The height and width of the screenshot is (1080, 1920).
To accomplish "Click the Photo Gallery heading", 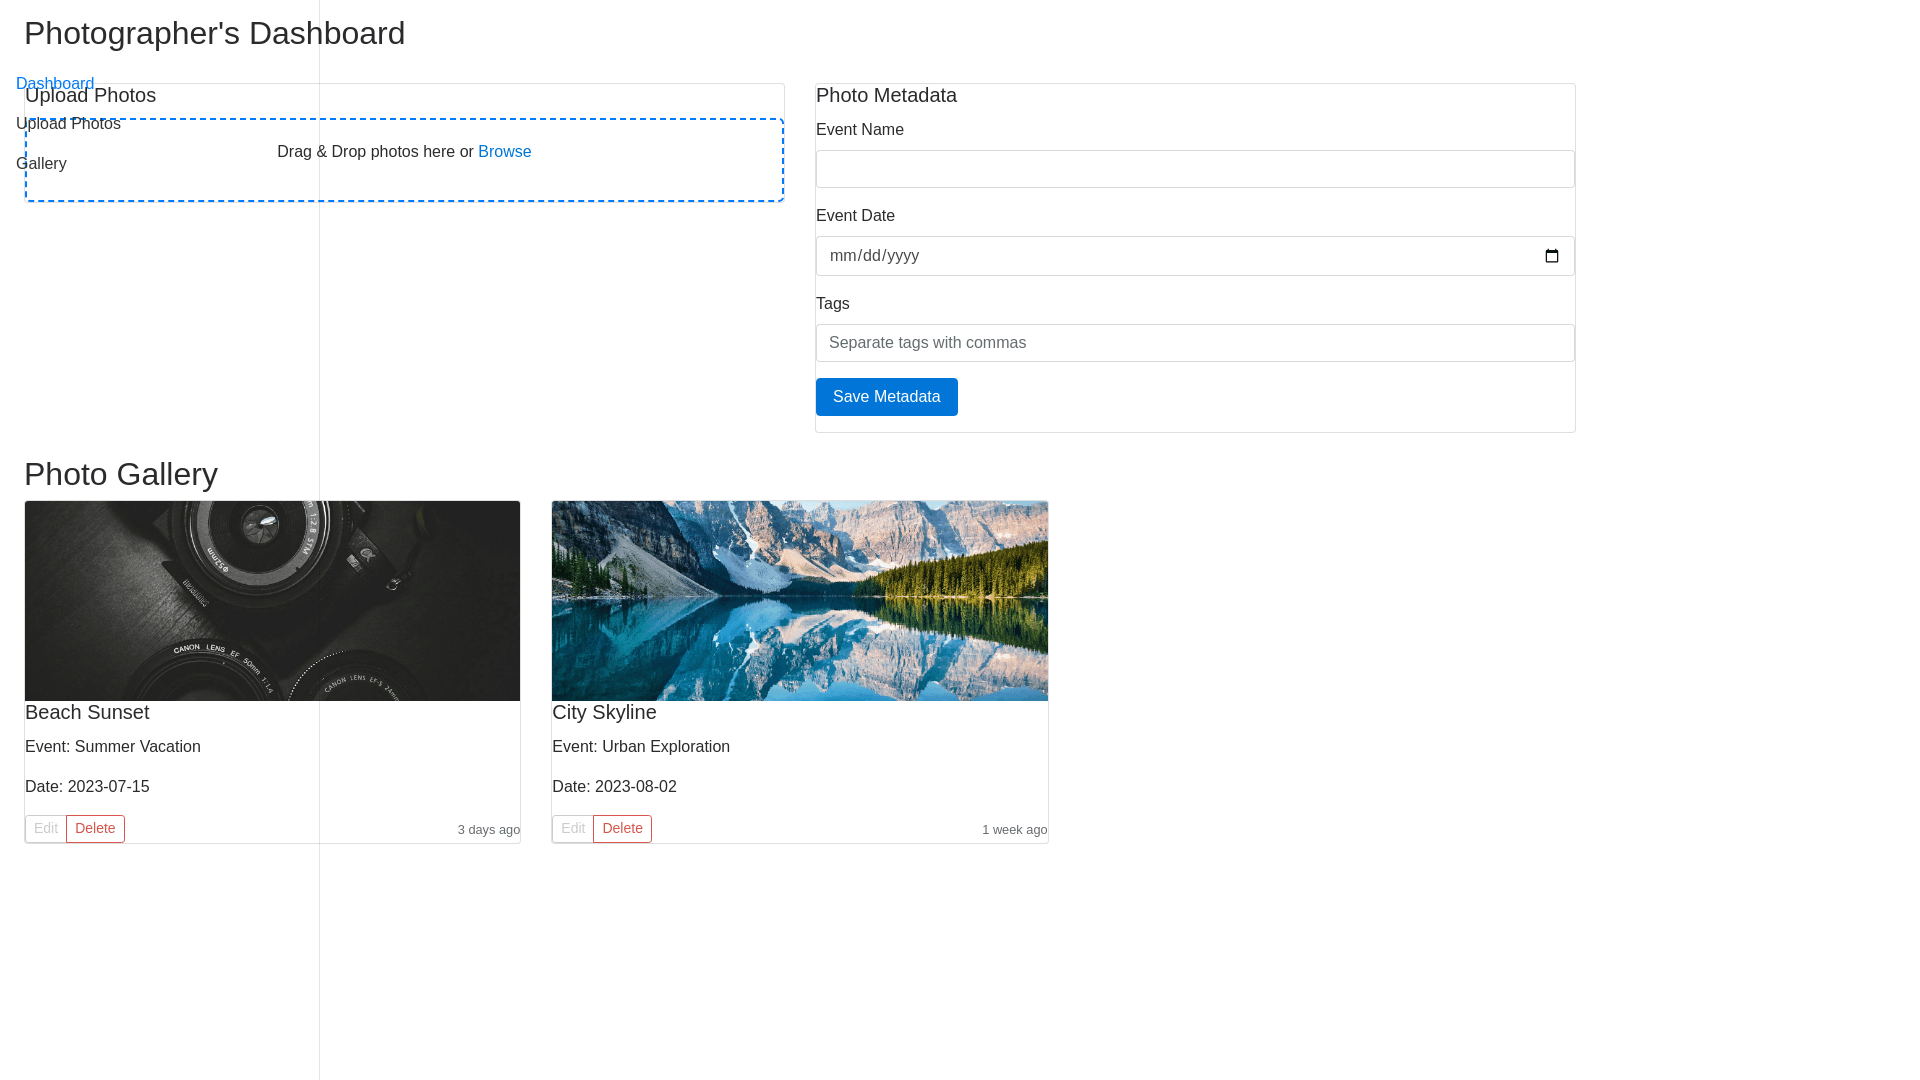I will tap(121, 474).
